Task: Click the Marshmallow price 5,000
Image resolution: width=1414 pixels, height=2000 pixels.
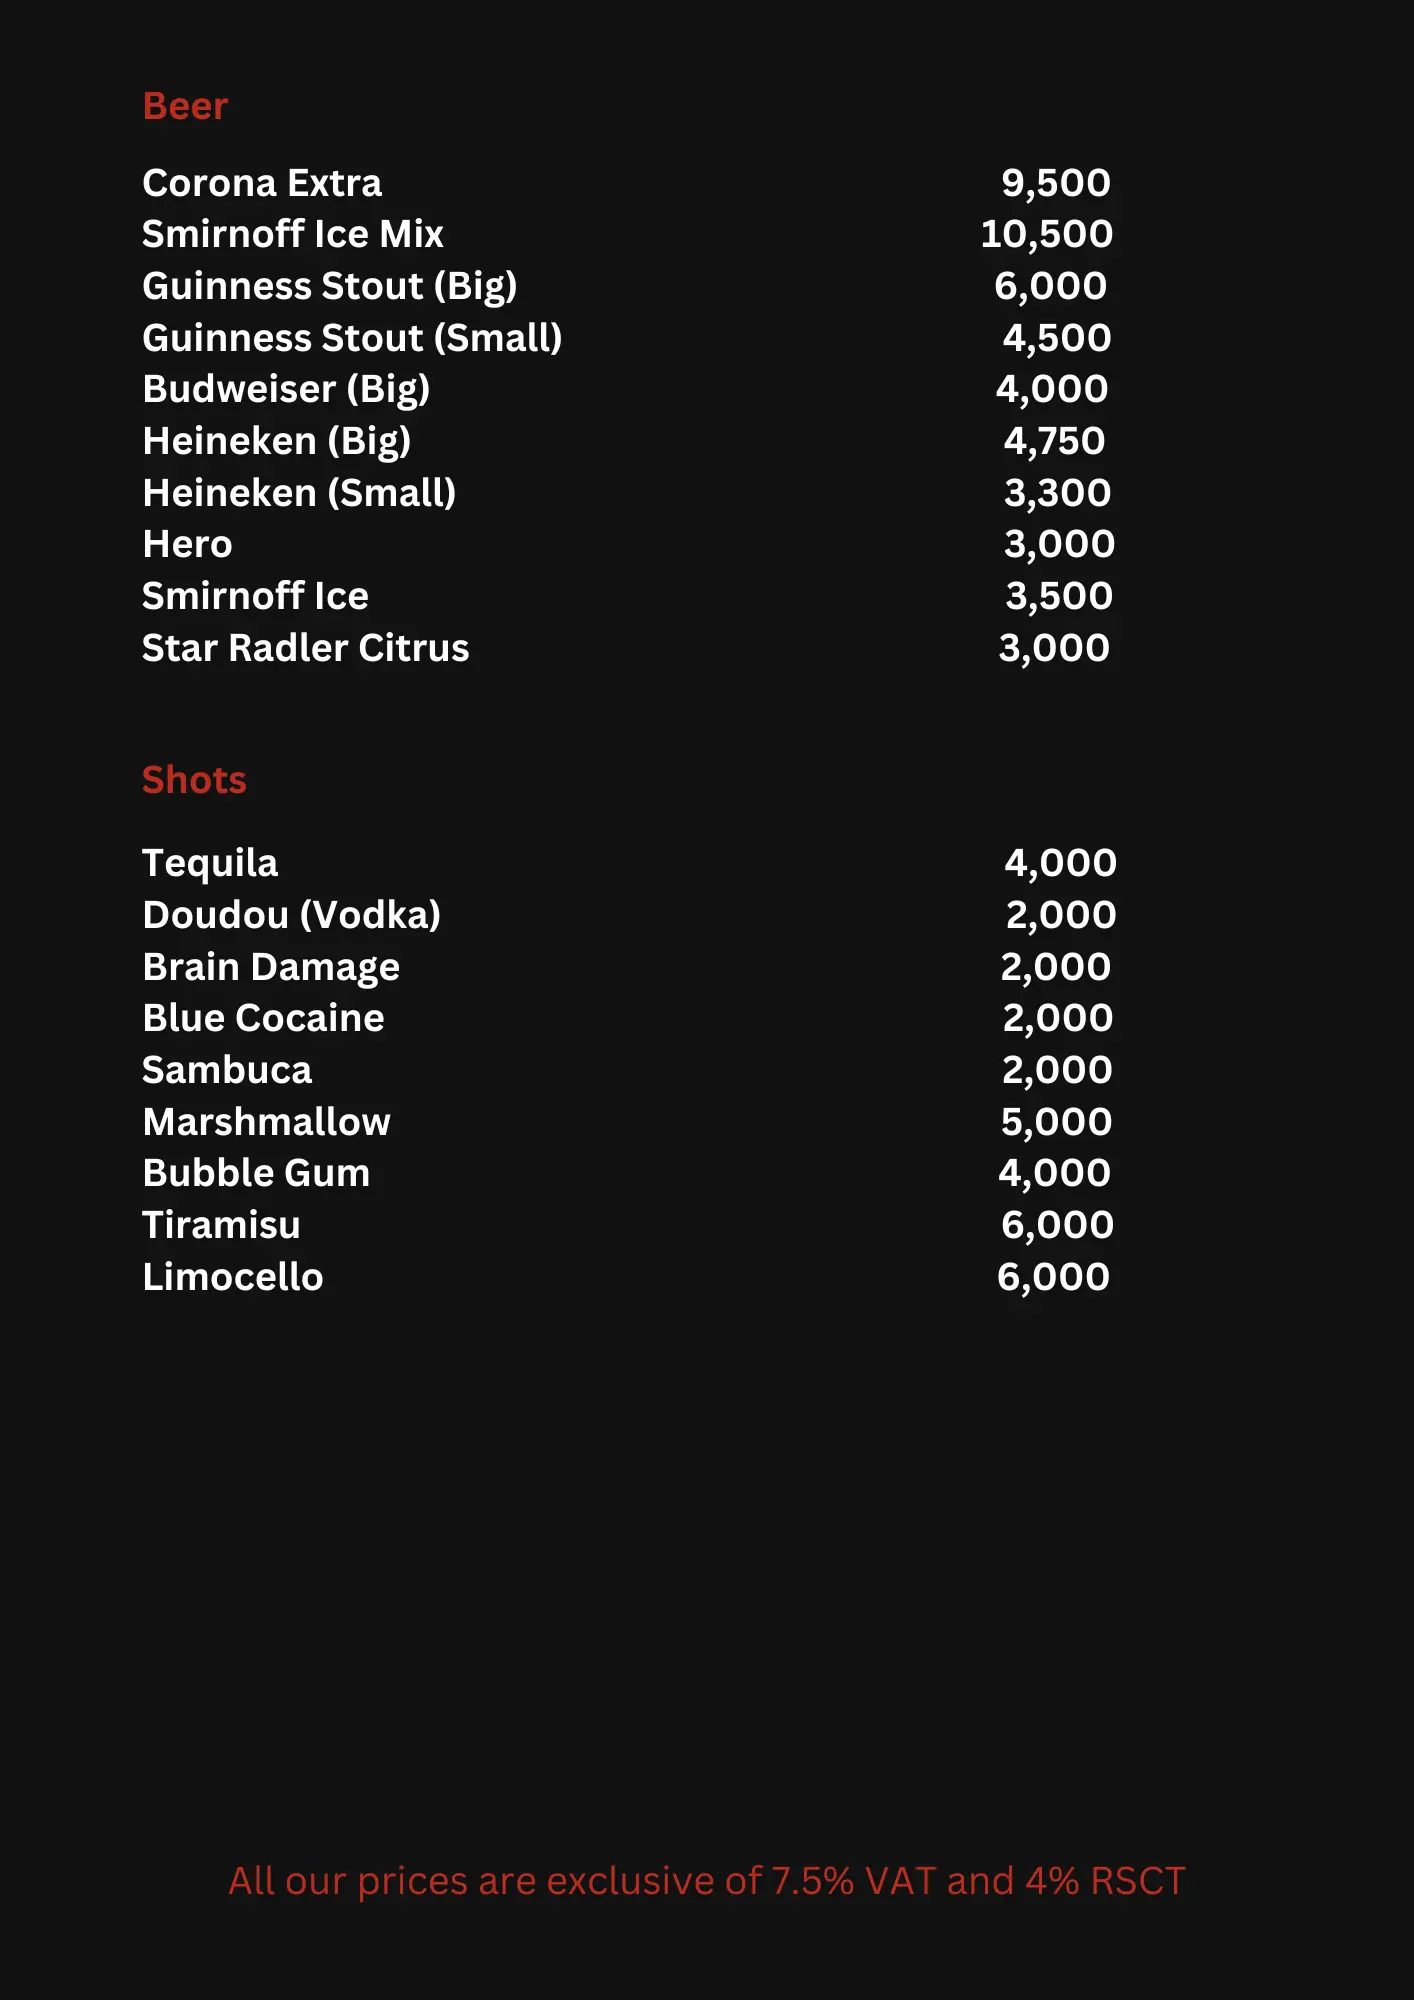Action: [x=1056, y=1122]
